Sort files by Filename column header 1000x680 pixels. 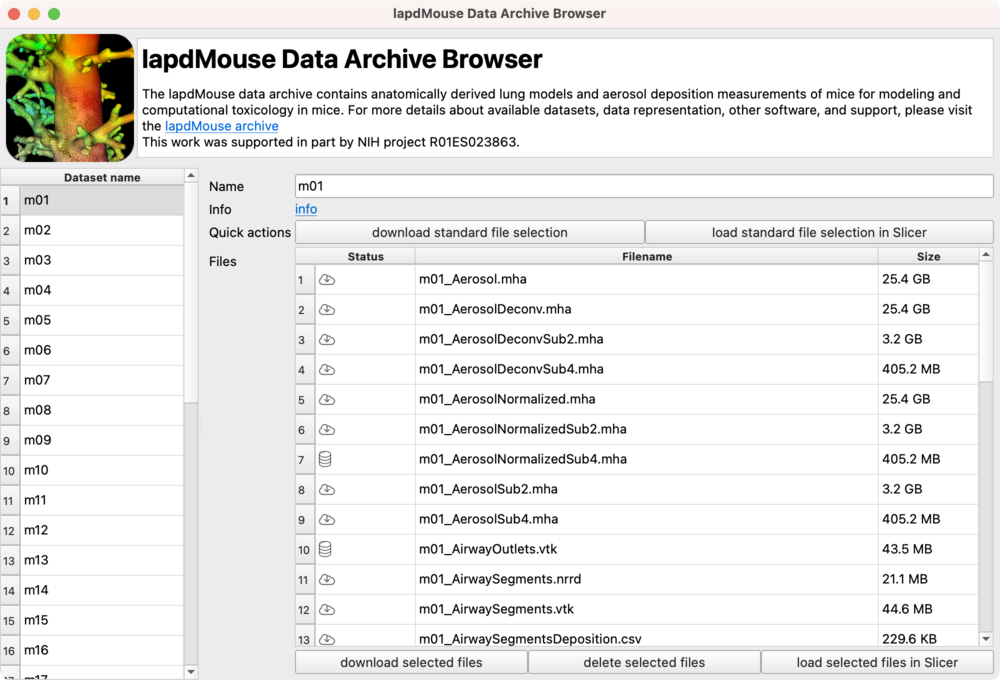click(647, 256)
